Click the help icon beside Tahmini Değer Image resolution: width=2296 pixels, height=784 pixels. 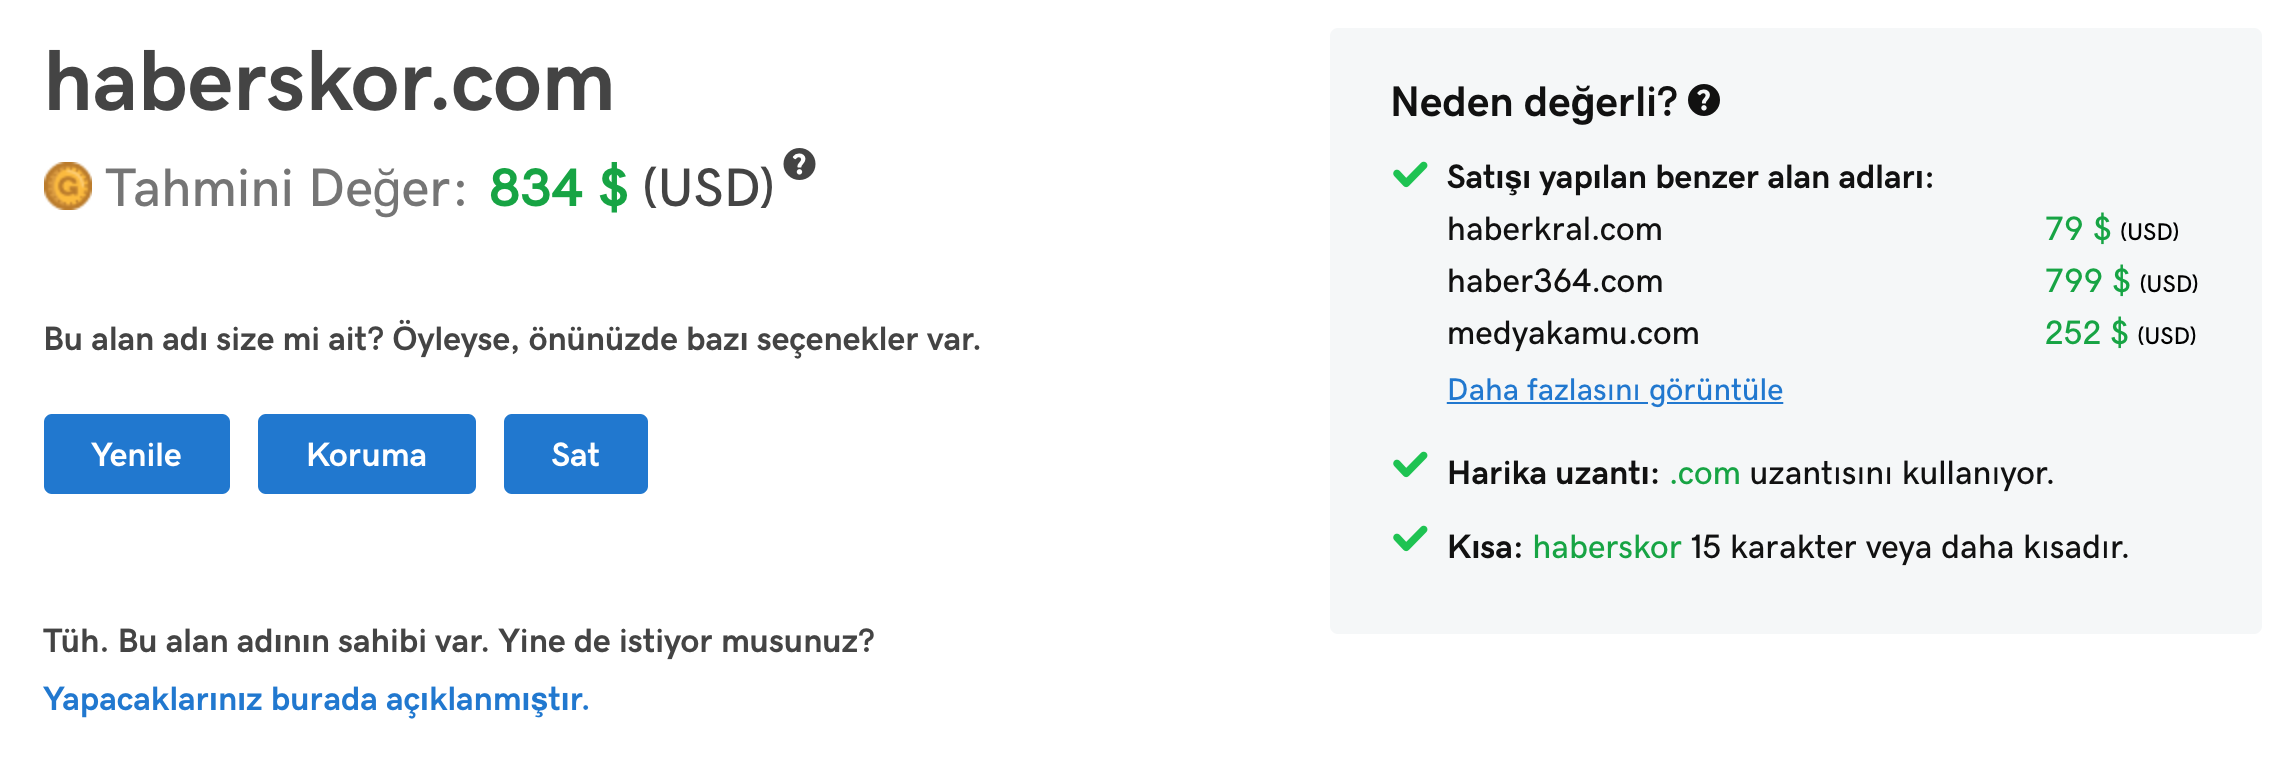pyautogui.click(x=799, y=164)
